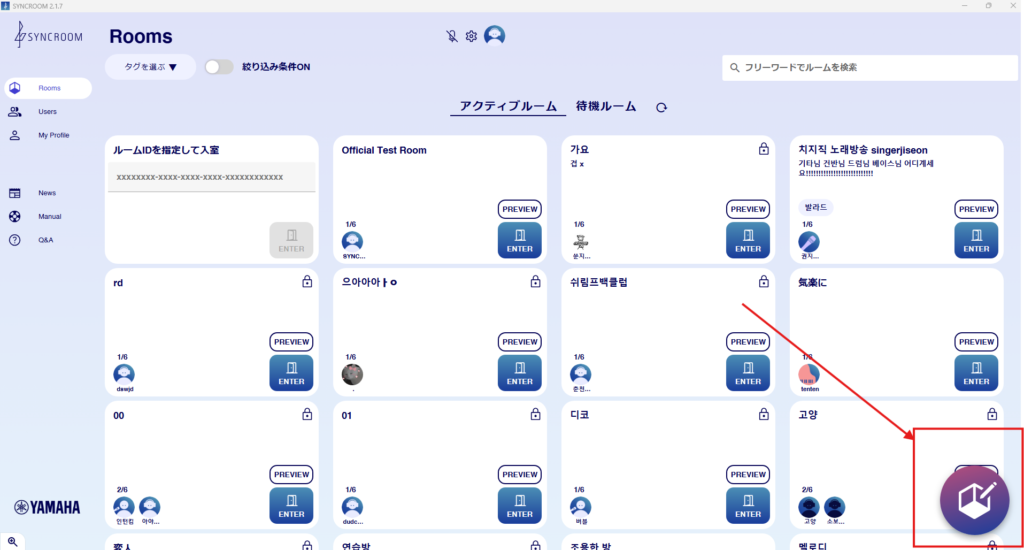Enter the Official Test Room
Image resolution: width=1024 pixels, height=550 pixels.
click(519, 240)
